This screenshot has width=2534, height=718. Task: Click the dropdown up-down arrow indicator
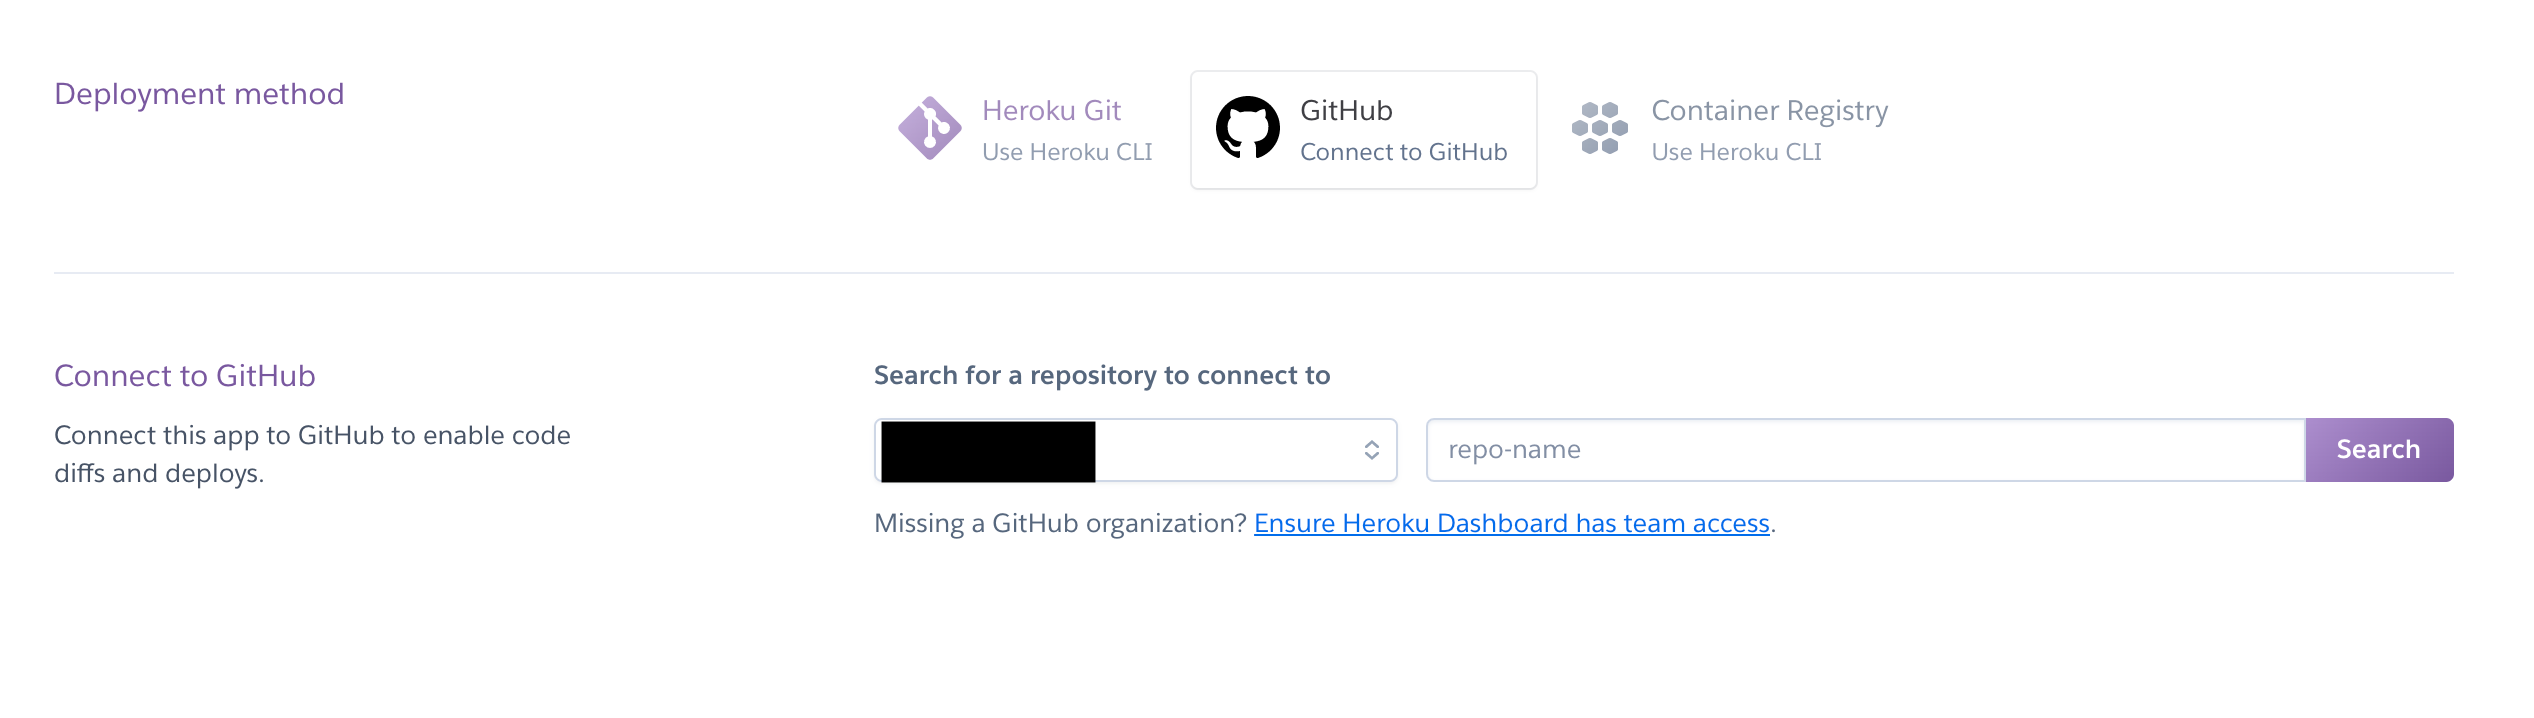click(1372, 450)
